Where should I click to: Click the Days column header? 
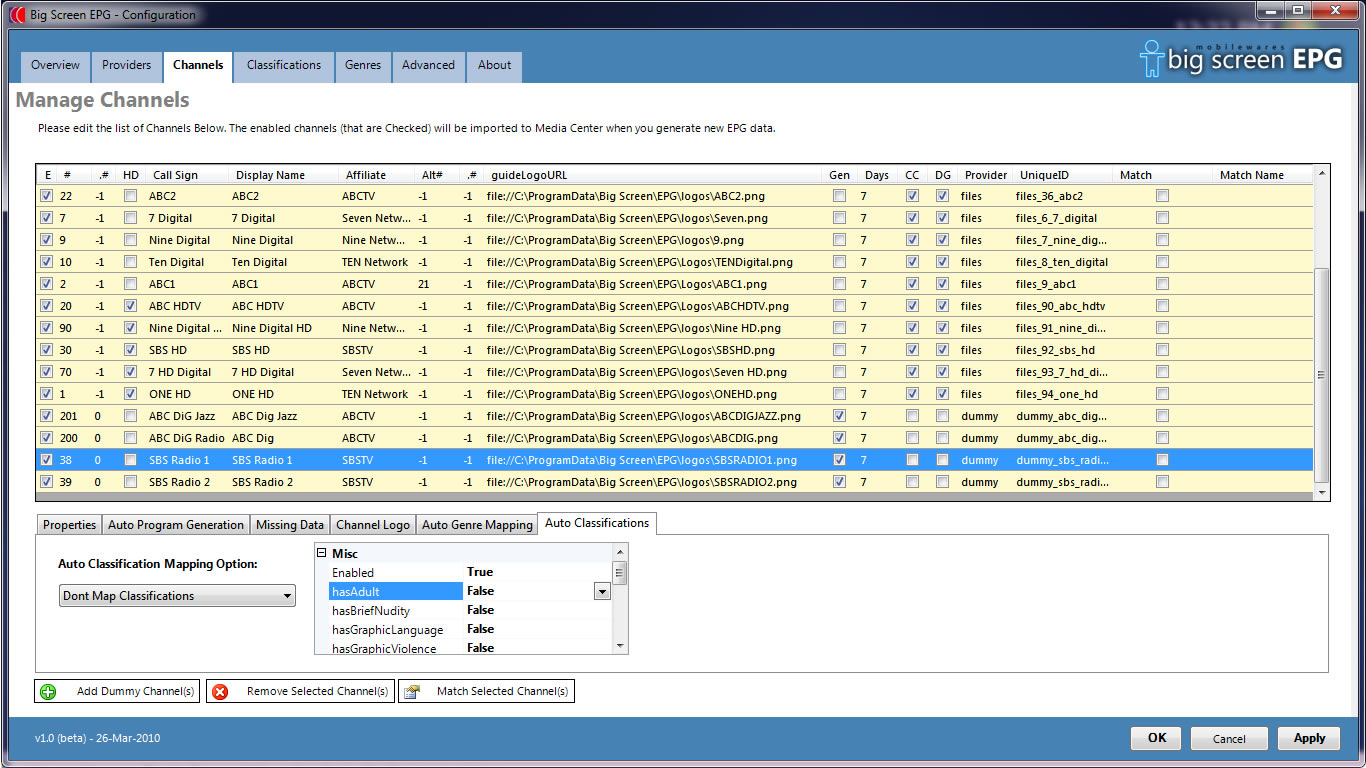click(876, 175)
